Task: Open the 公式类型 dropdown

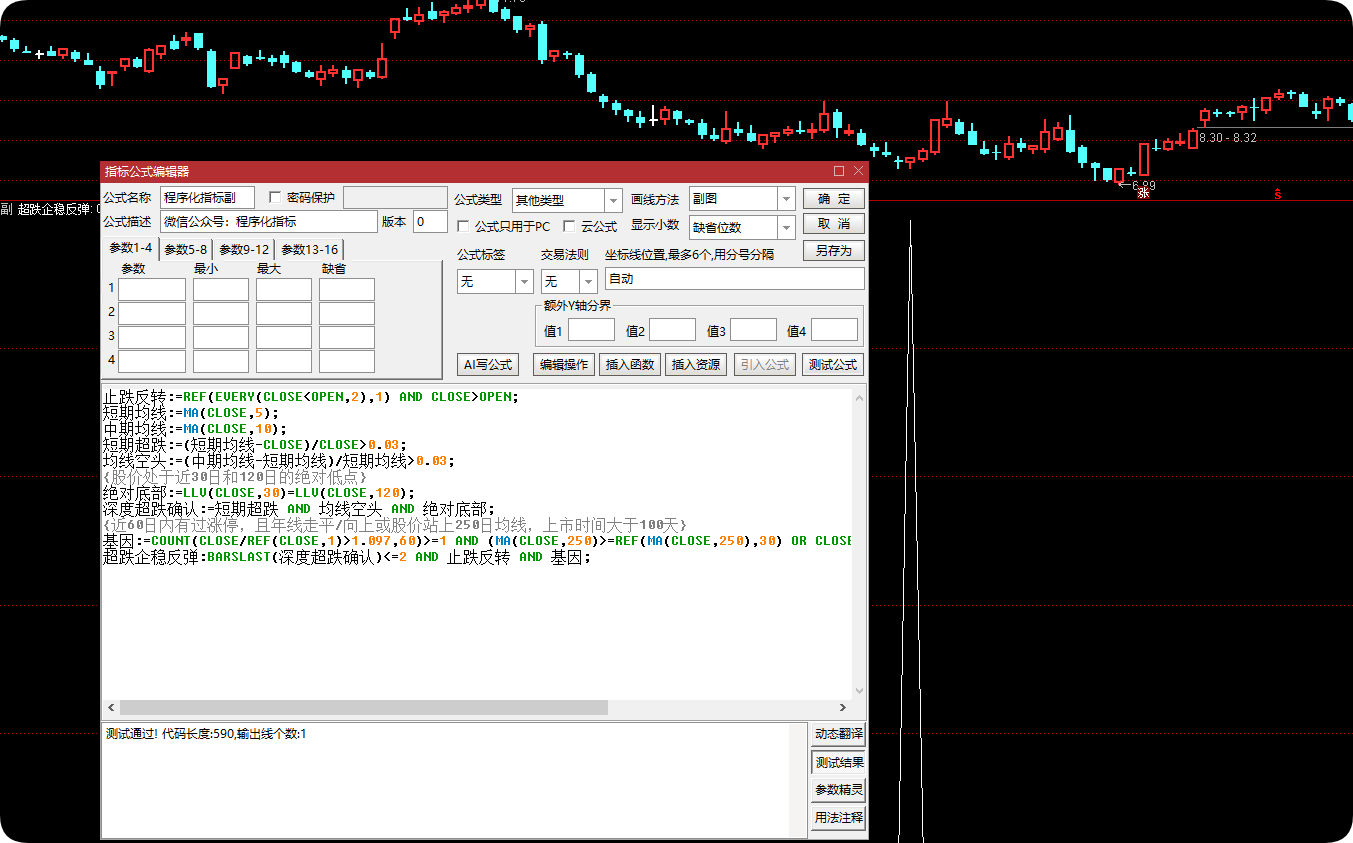Action: click(567, 200)
